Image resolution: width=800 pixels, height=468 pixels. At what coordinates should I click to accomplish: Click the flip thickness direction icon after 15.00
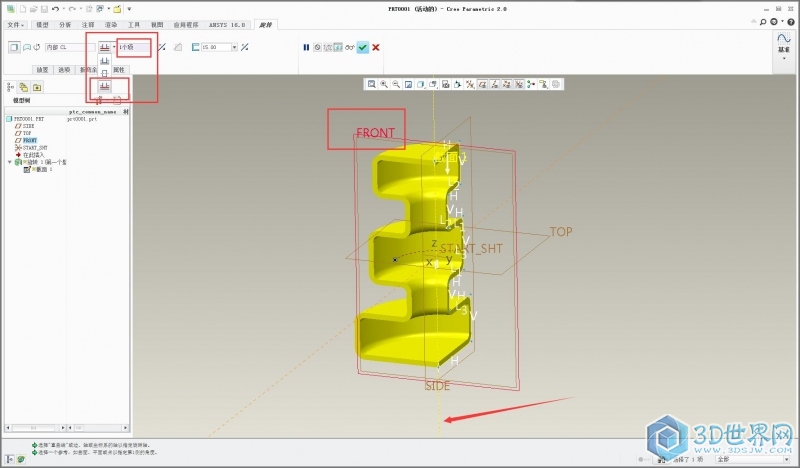click(244, 47)
